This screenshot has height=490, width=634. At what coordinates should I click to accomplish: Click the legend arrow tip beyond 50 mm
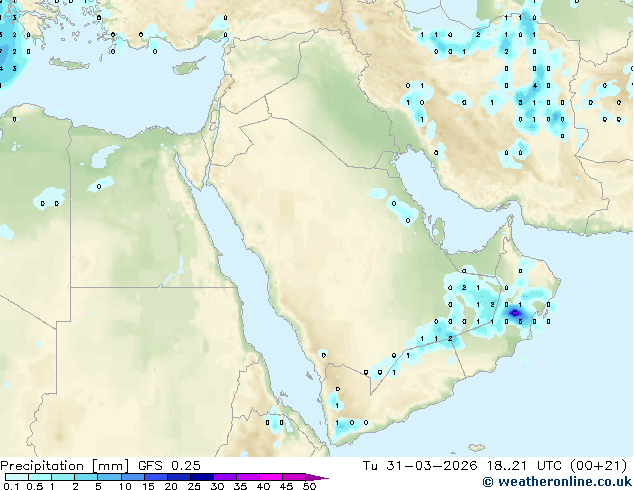317,477
